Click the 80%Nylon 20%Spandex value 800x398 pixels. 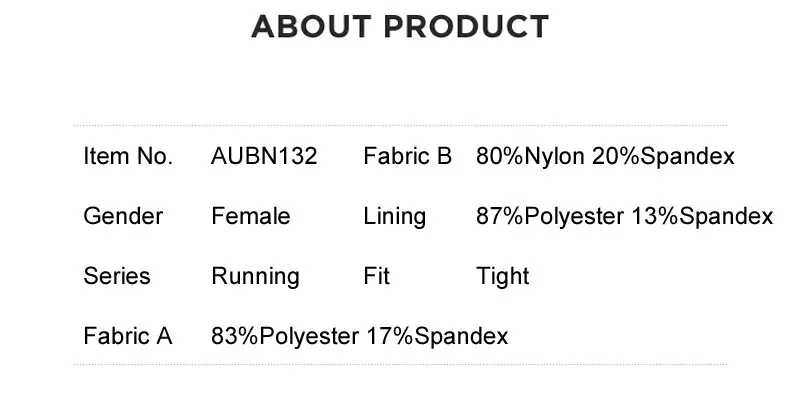point(605,156)
